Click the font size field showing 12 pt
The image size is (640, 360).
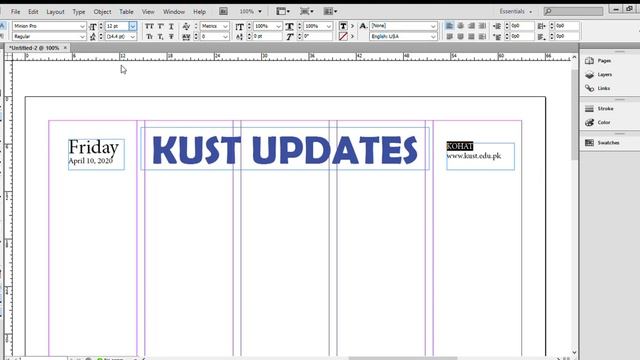pos(117,26)
